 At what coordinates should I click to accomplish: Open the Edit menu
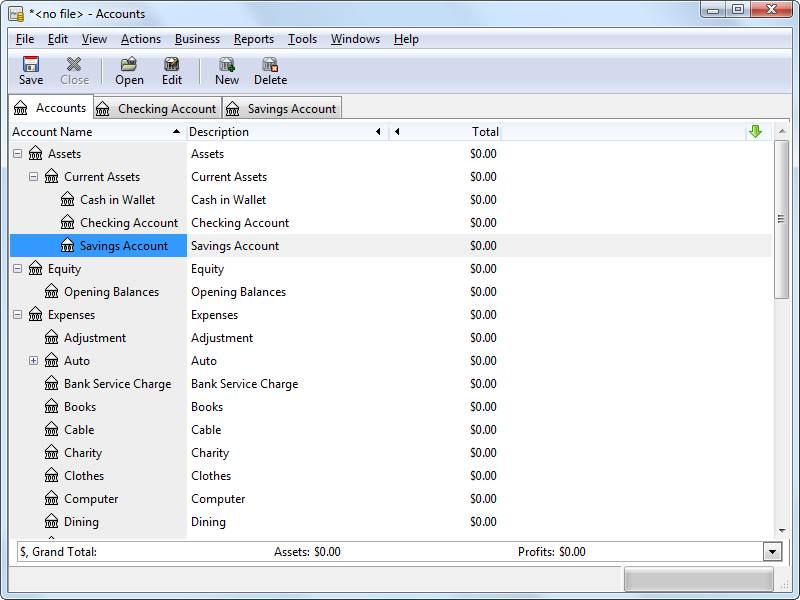(58, 39)
